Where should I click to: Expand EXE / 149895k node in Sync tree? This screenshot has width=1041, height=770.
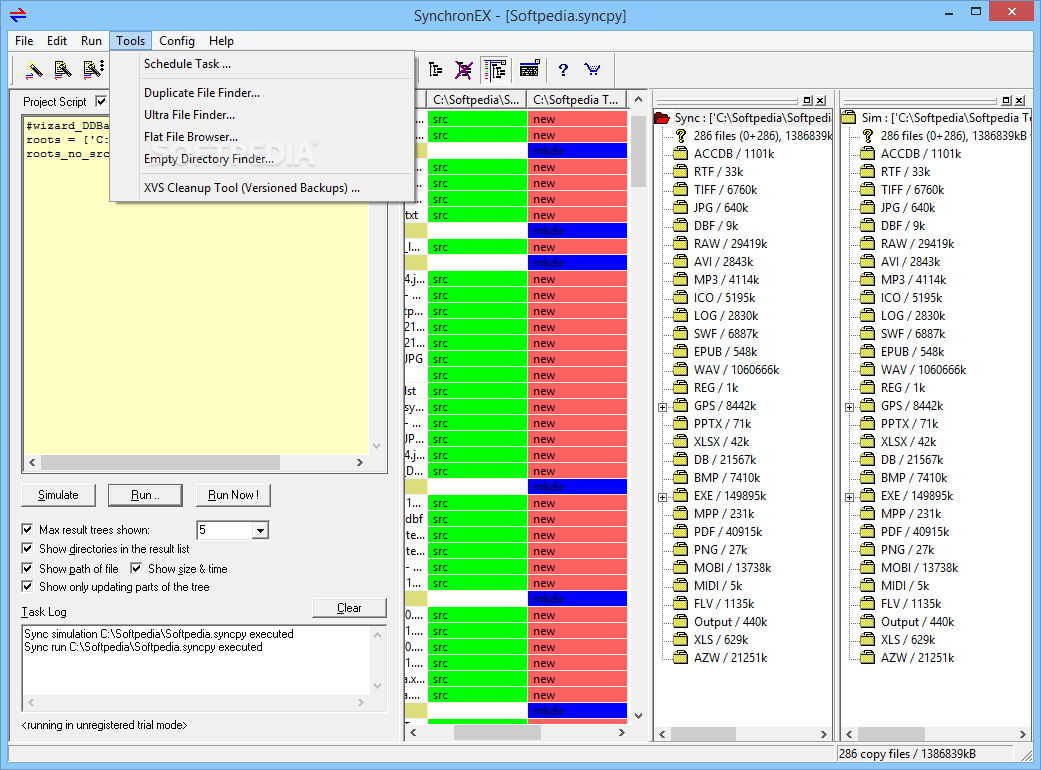pyautogui.click(x=663, y=497)
